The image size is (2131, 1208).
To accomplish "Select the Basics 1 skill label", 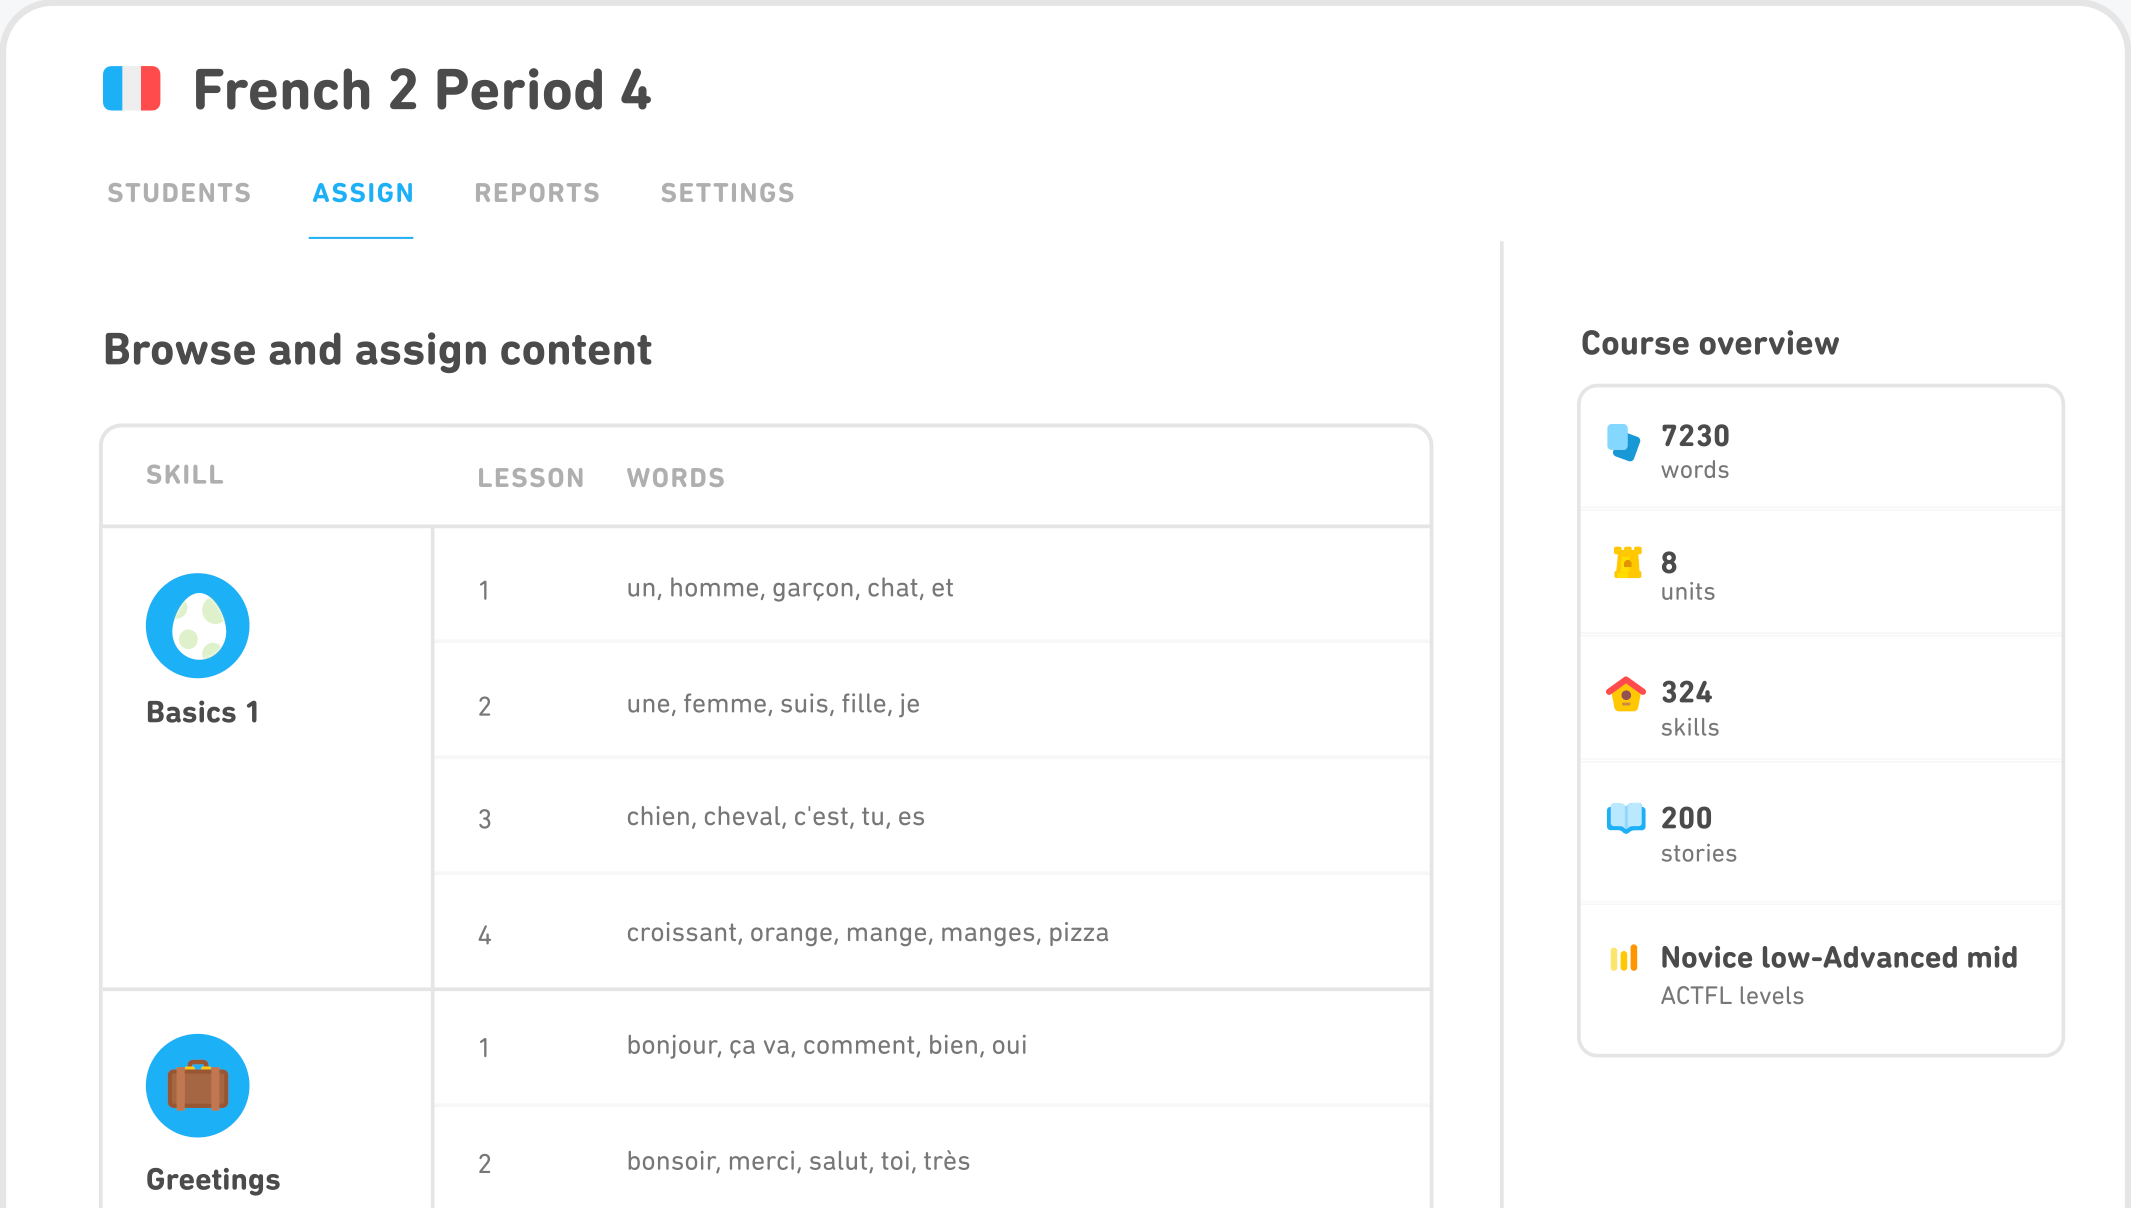I will [202, 712].
